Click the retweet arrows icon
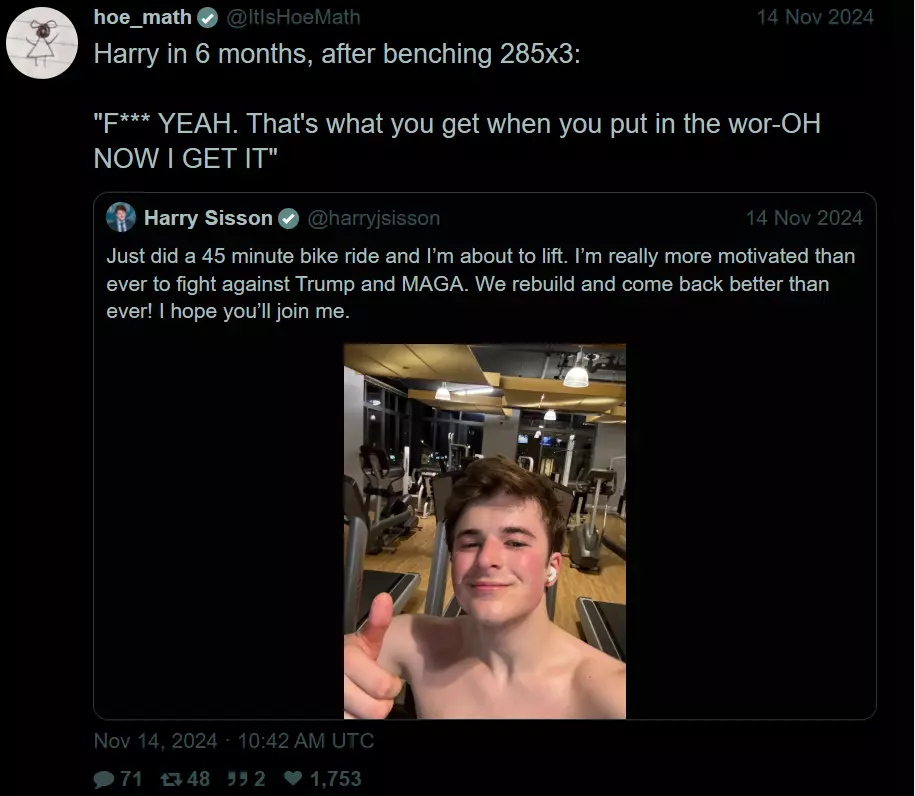Viewport: 915px width, 796px height. [171, 779]
